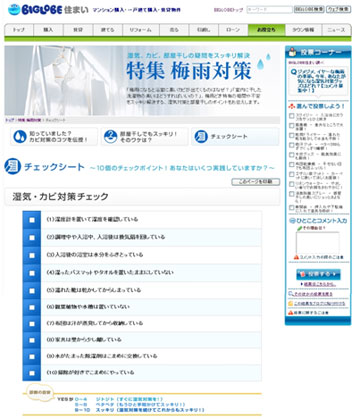Viewport: 360px width, 419px height.
Task: Open the カビ対策のコツ water-drop icon link
Action: click(20, 137)
